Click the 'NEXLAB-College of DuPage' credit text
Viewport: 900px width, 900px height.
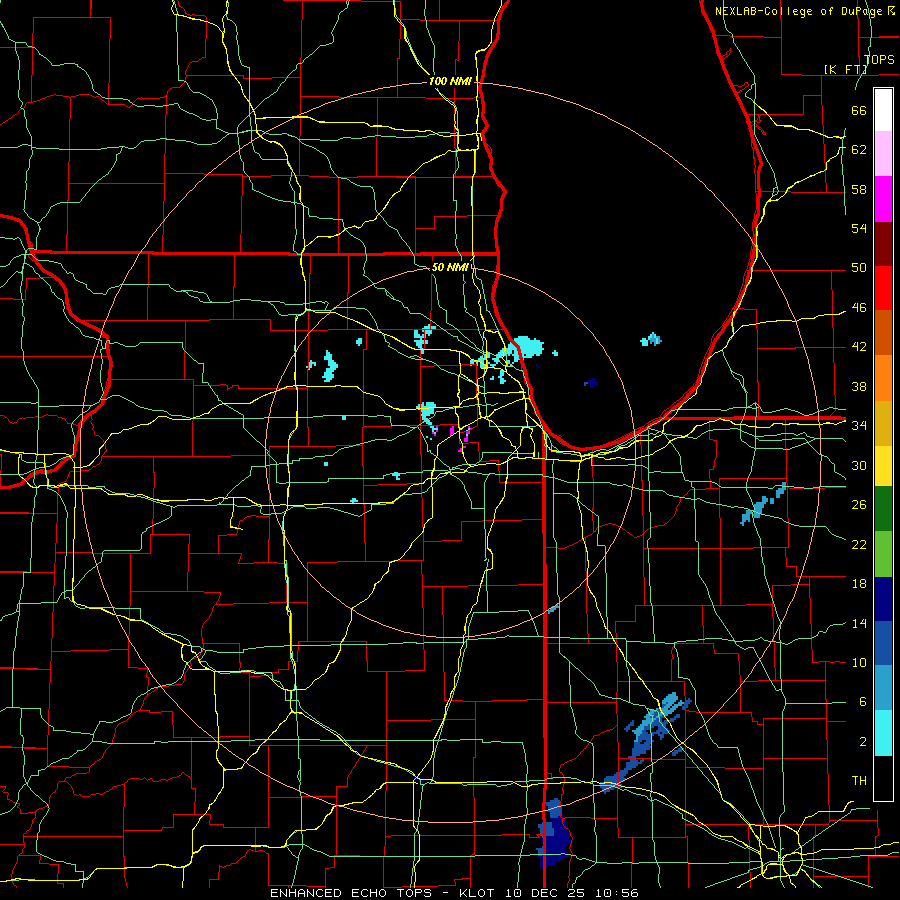(x=800, y=11)
